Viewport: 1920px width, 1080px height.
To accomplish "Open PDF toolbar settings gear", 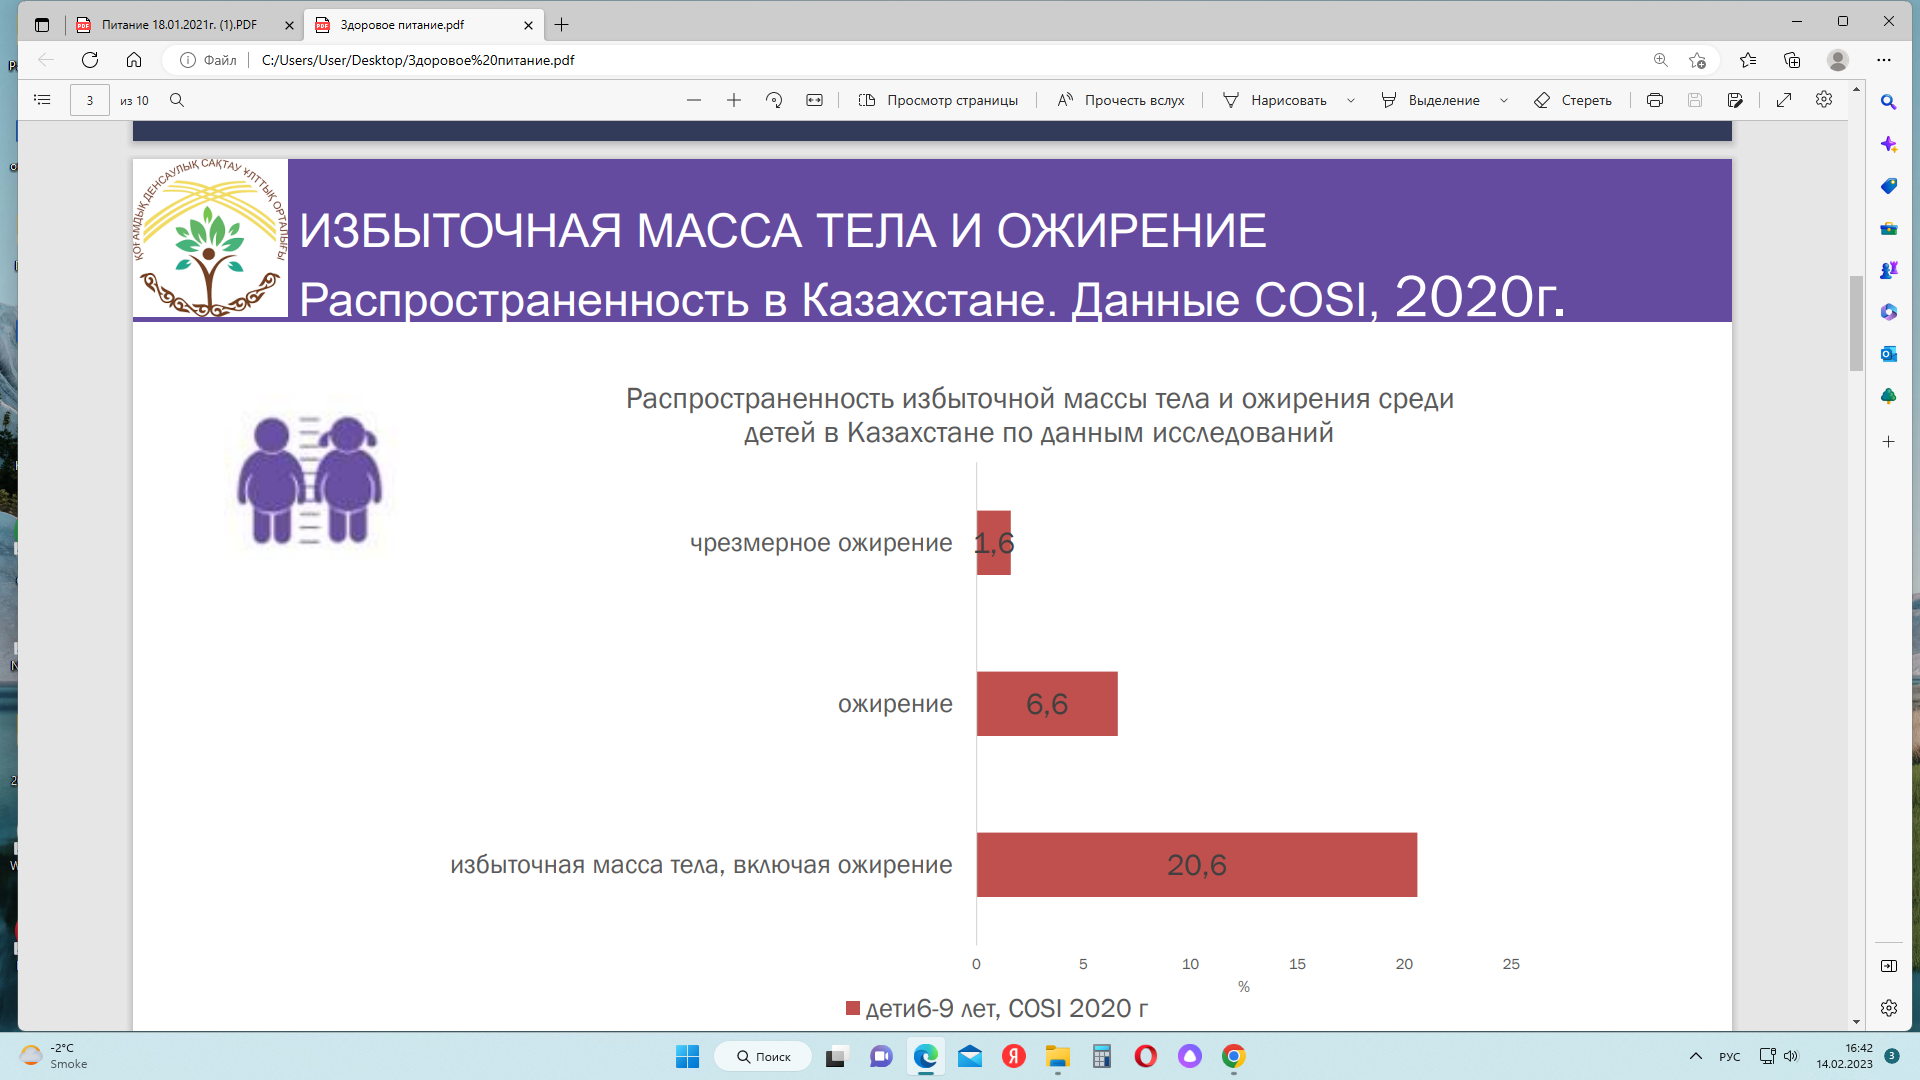I will (x=1824, y=99).
